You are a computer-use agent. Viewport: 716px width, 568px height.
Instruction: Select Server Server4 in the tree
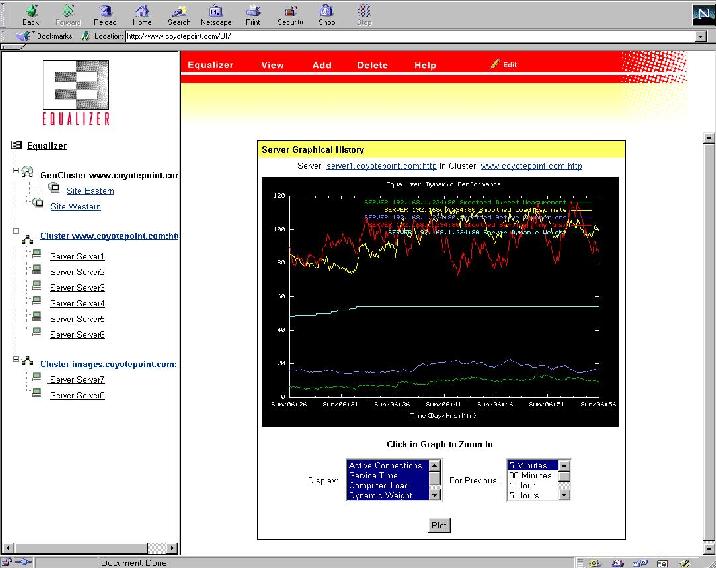point(77,303)
